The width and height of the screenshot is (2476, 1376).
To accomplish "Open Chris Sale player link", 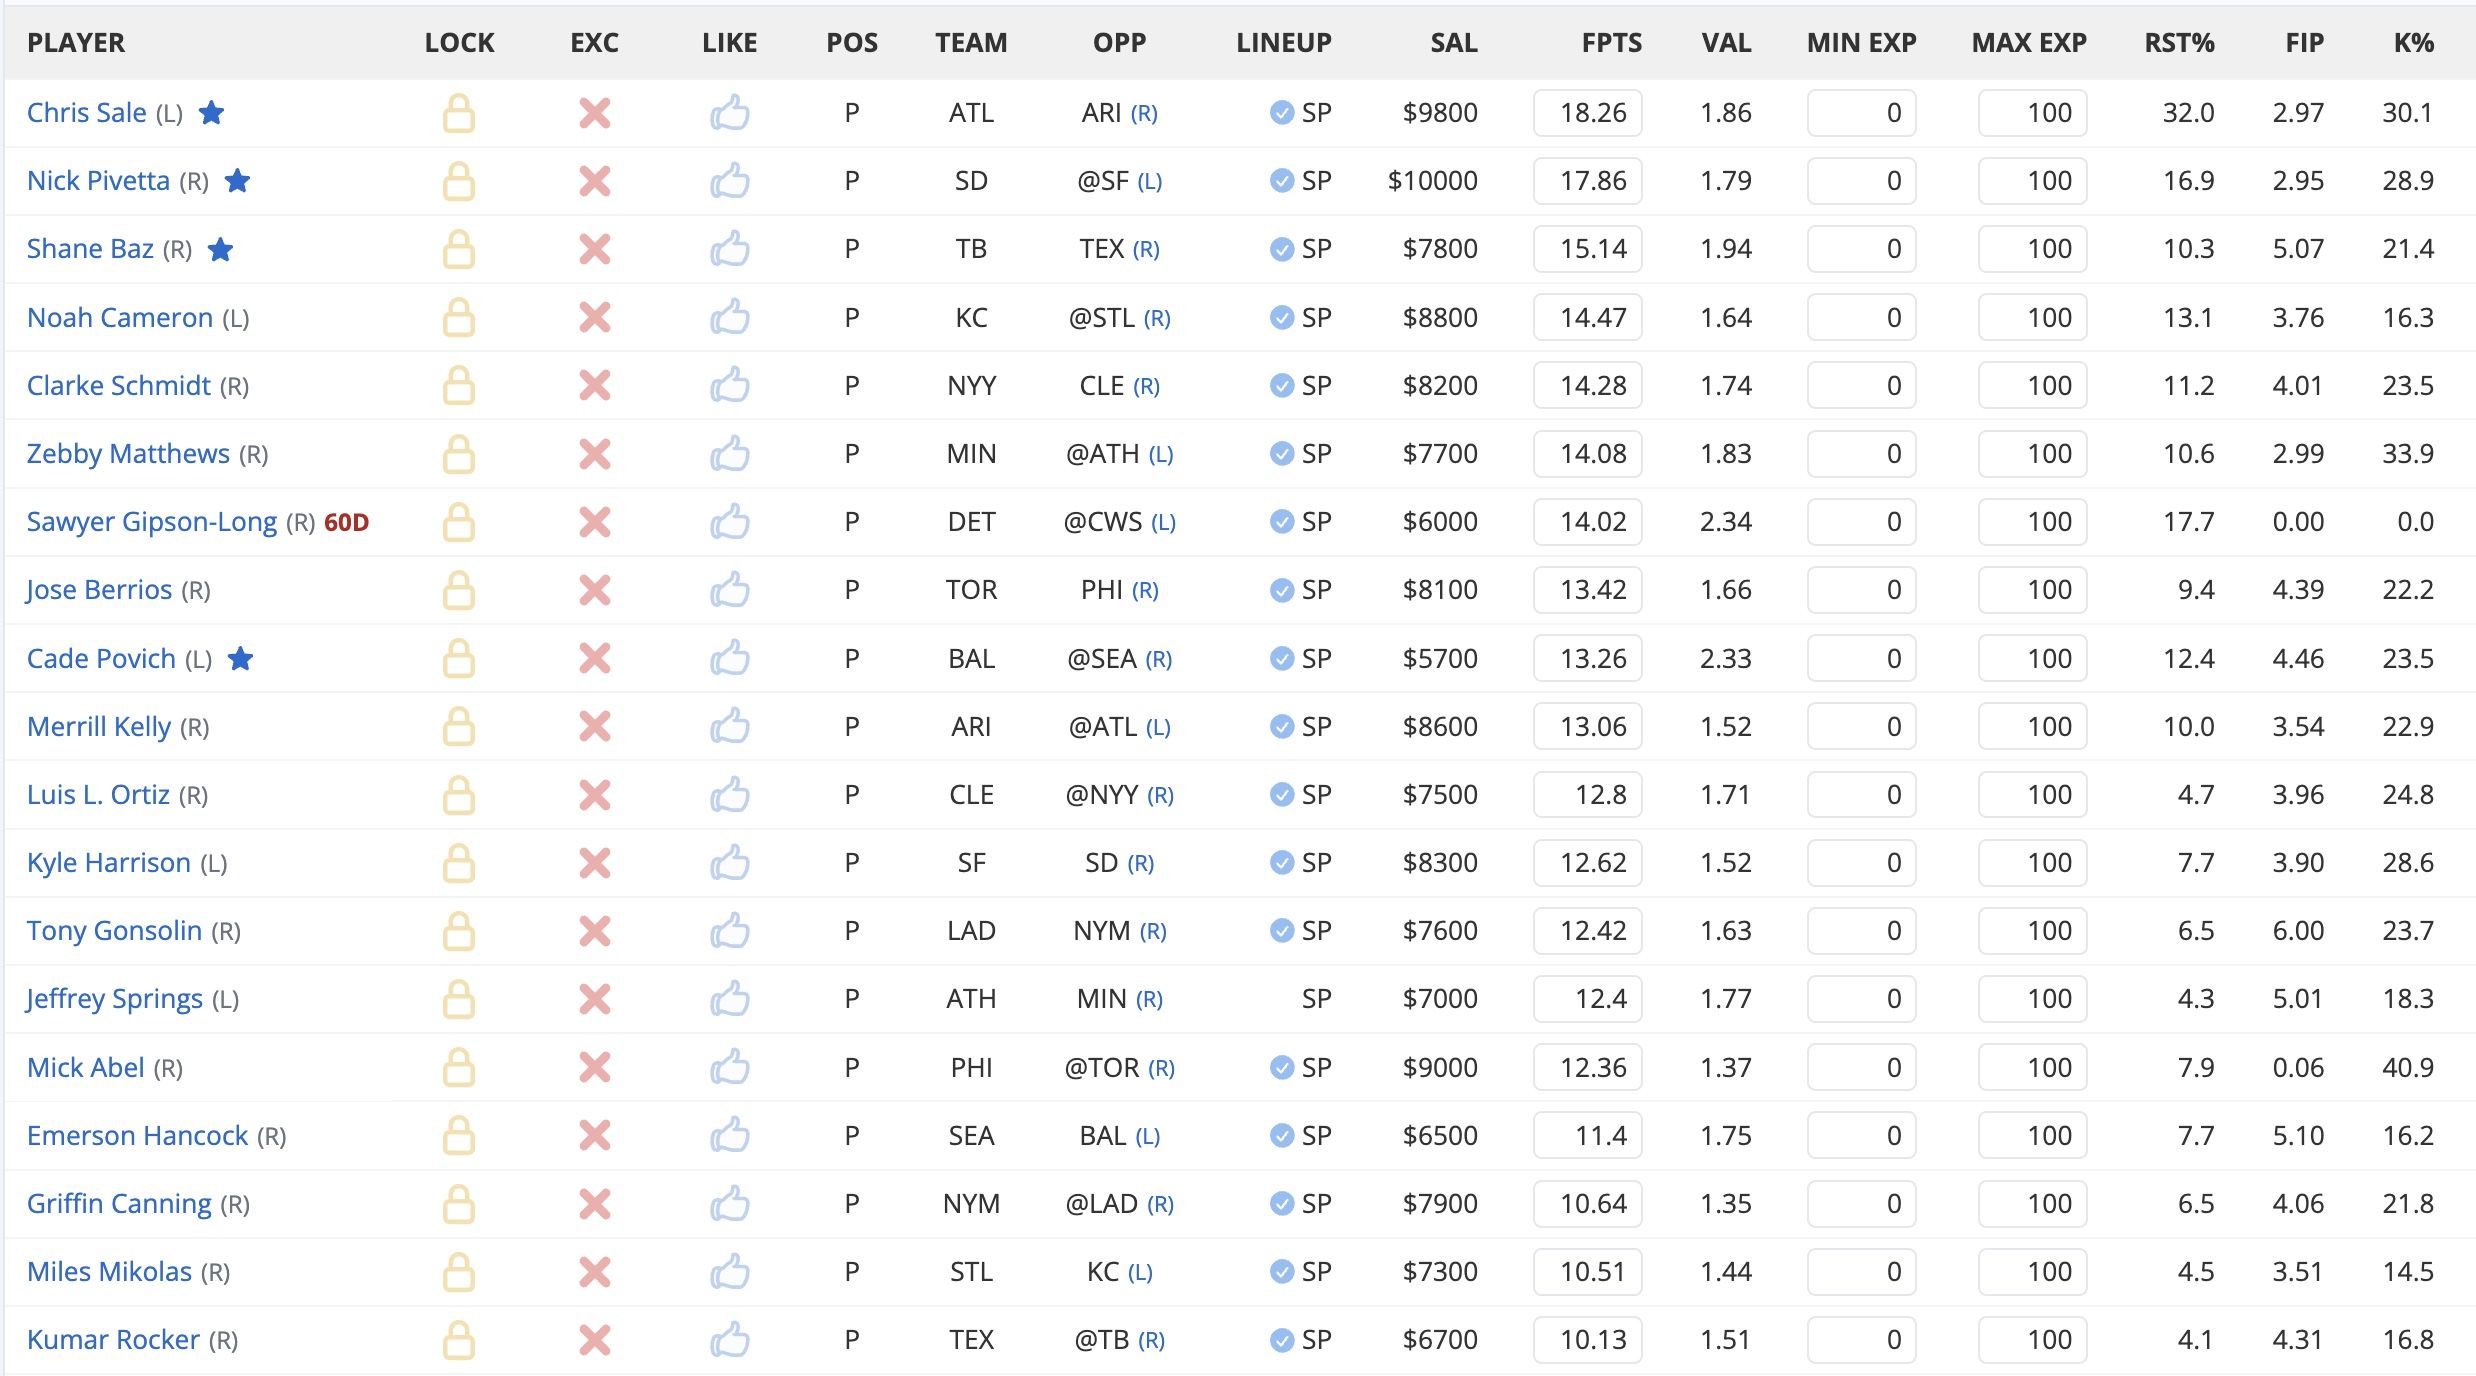I will (x=87, y=113).
